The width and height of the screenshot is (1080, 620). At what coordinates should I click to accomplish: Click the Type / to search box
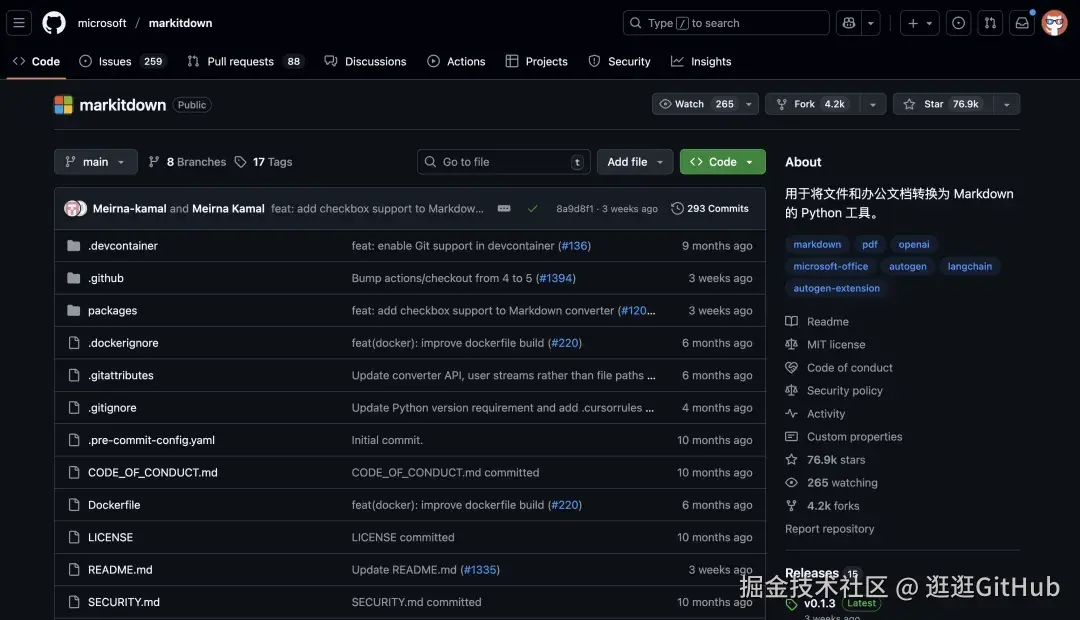(726, 23)
